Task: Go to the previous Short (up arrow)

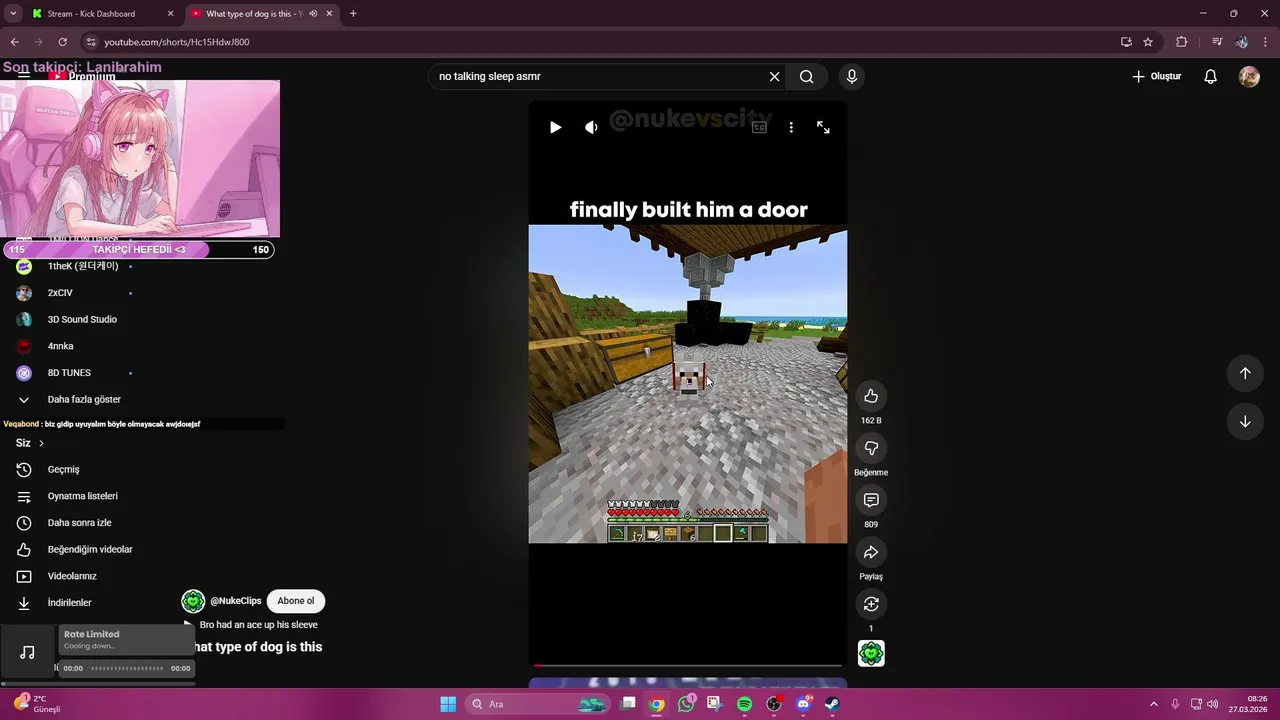Action: click(x=1245, y=373)
